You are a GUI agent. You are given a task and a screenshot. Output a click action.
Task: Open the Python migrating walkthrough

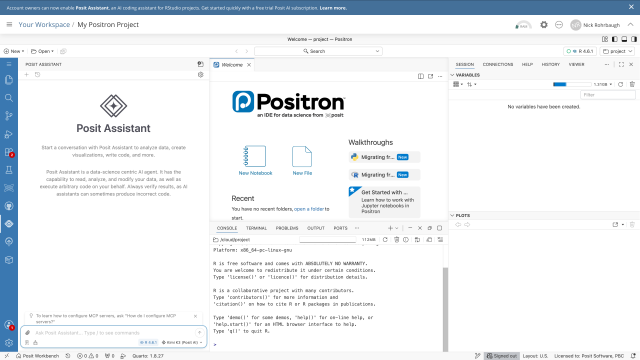tap(384, 157)
